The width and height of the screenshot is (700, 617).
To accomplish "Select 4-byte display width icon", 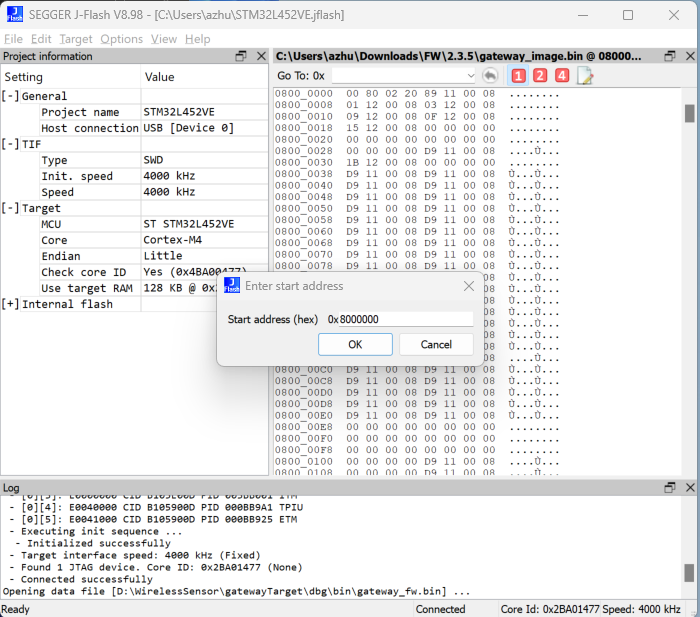I will pos(562,75).
